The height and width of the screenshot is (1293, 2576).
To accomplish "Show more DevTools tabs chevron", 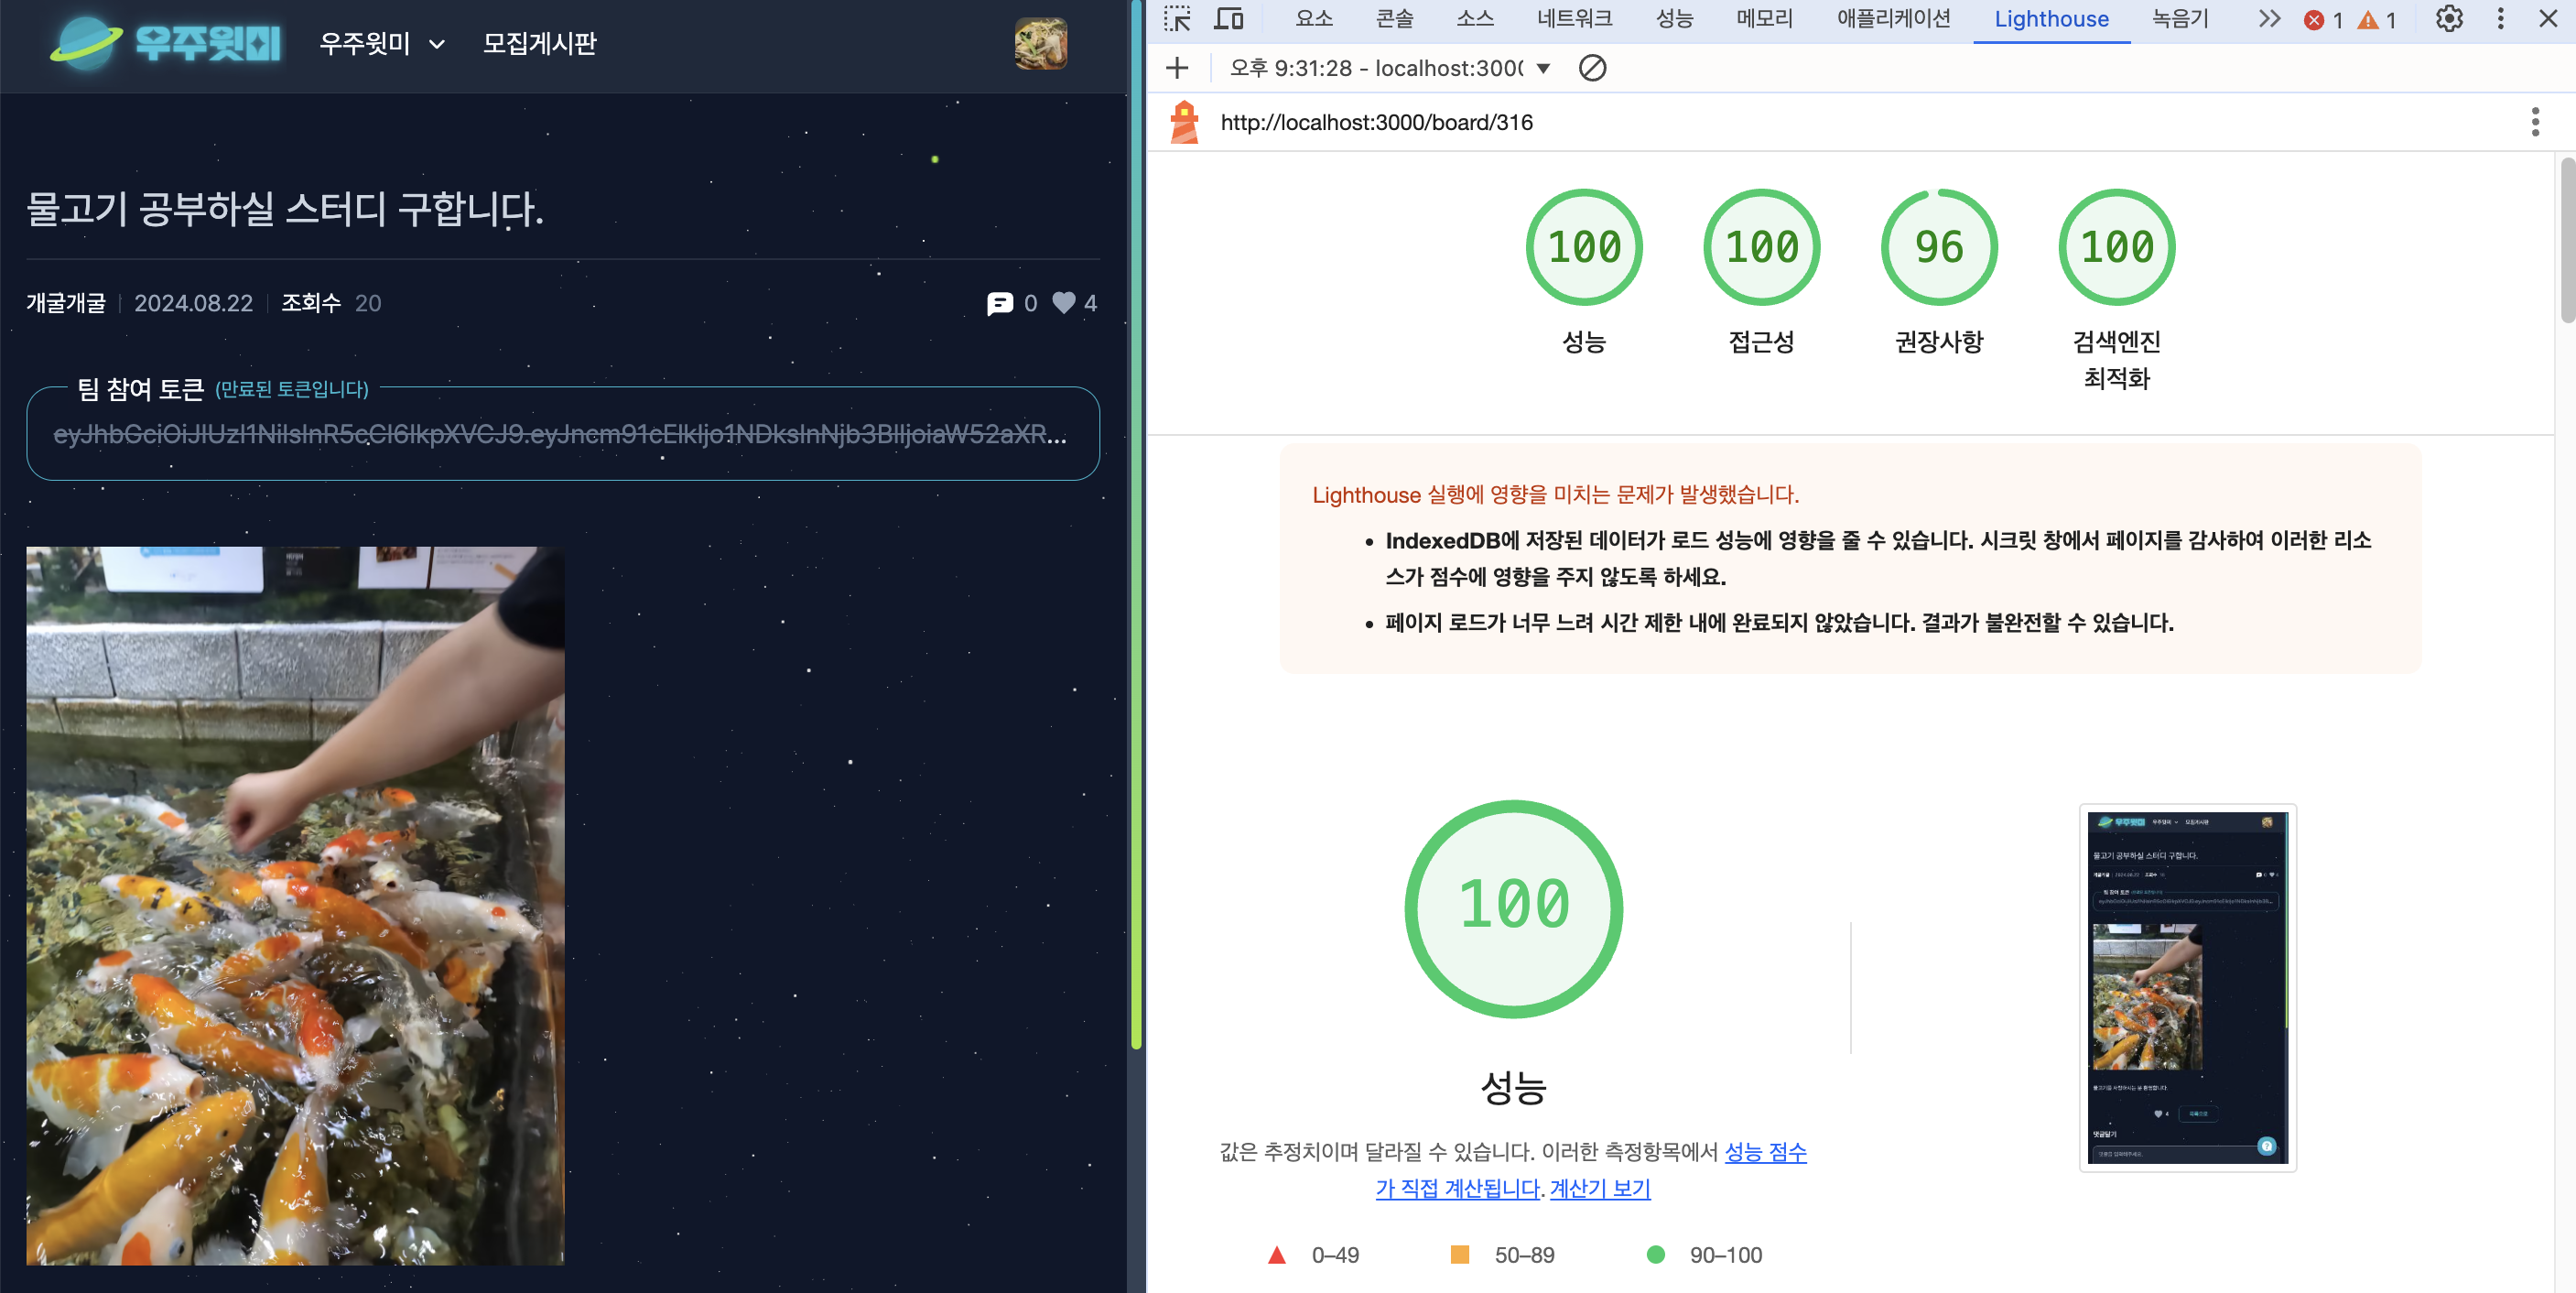I will click(x=2269, y=19).
